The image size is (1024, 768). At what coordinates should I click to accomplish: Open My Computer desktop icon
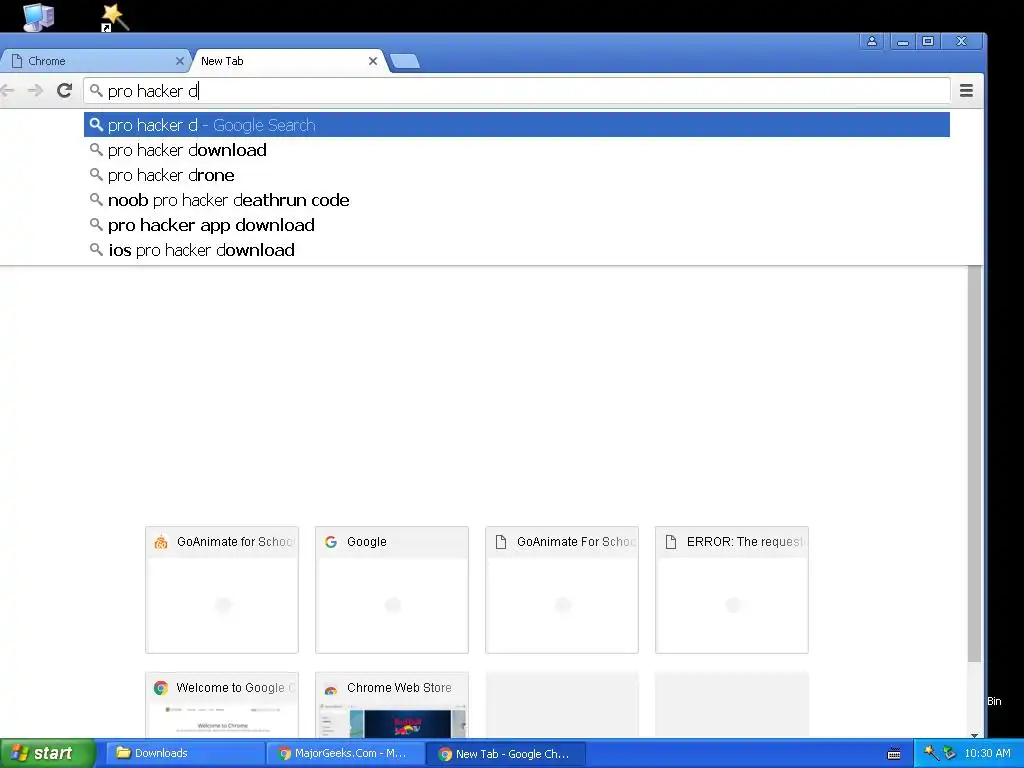[x=39, y=17]
